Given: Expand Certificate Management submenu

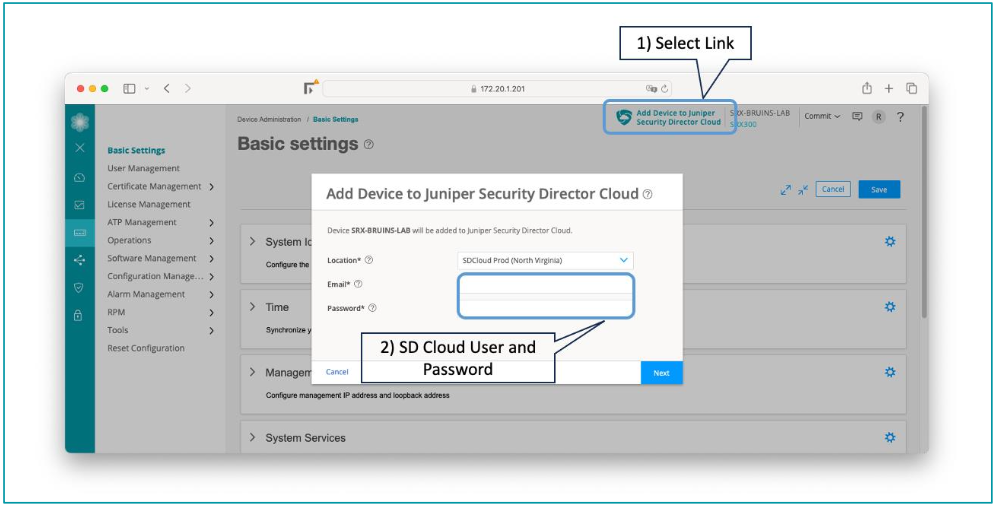Looking at the screenshot, I should (x=212, y=187).
